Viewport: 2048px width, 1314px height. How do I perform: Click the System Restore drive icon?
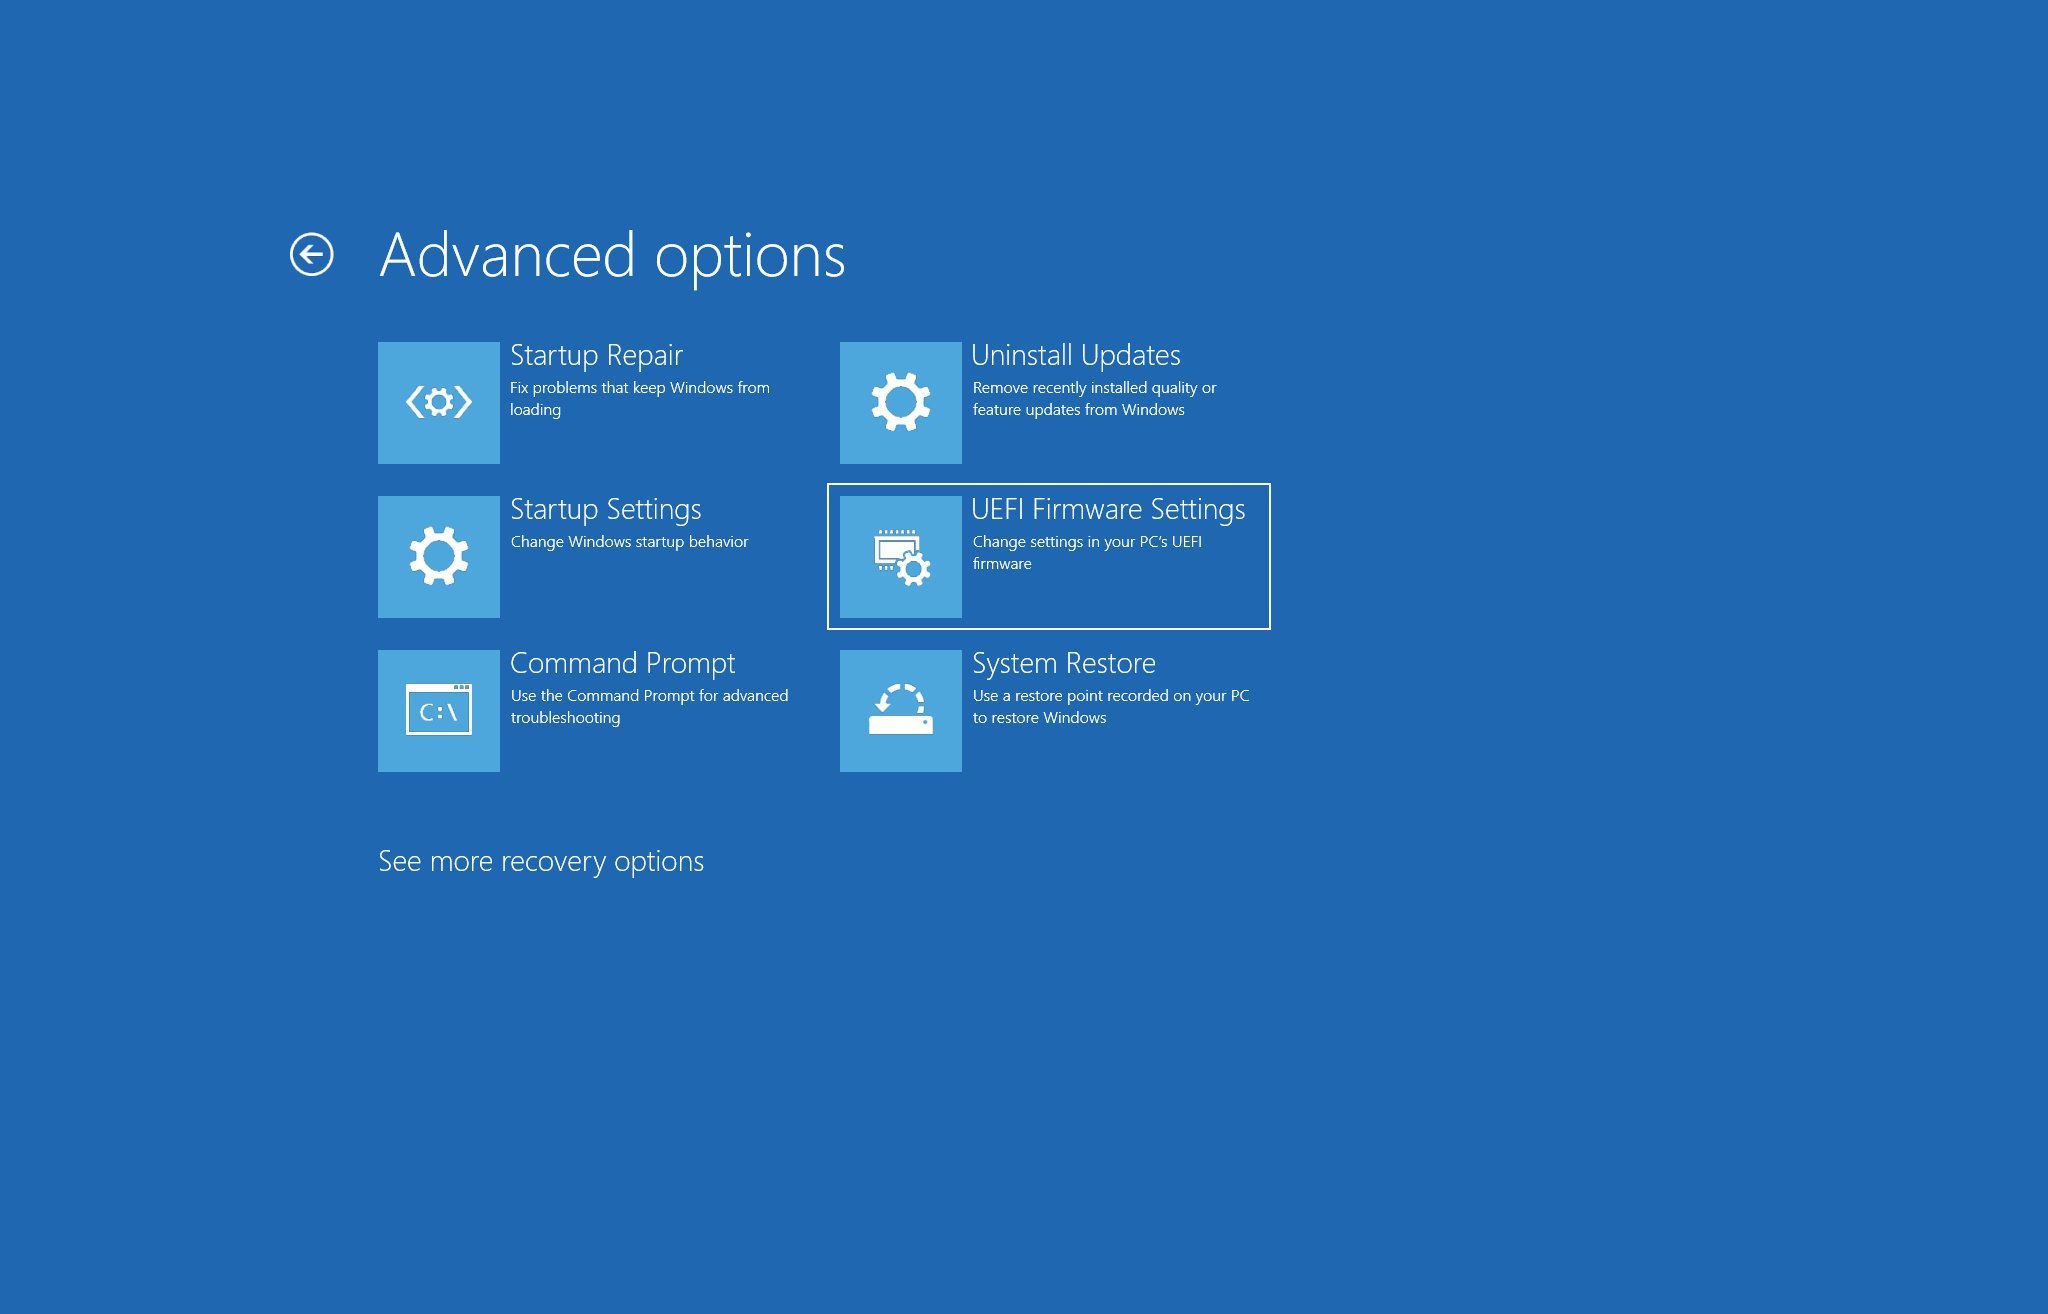tap(900, 710)
